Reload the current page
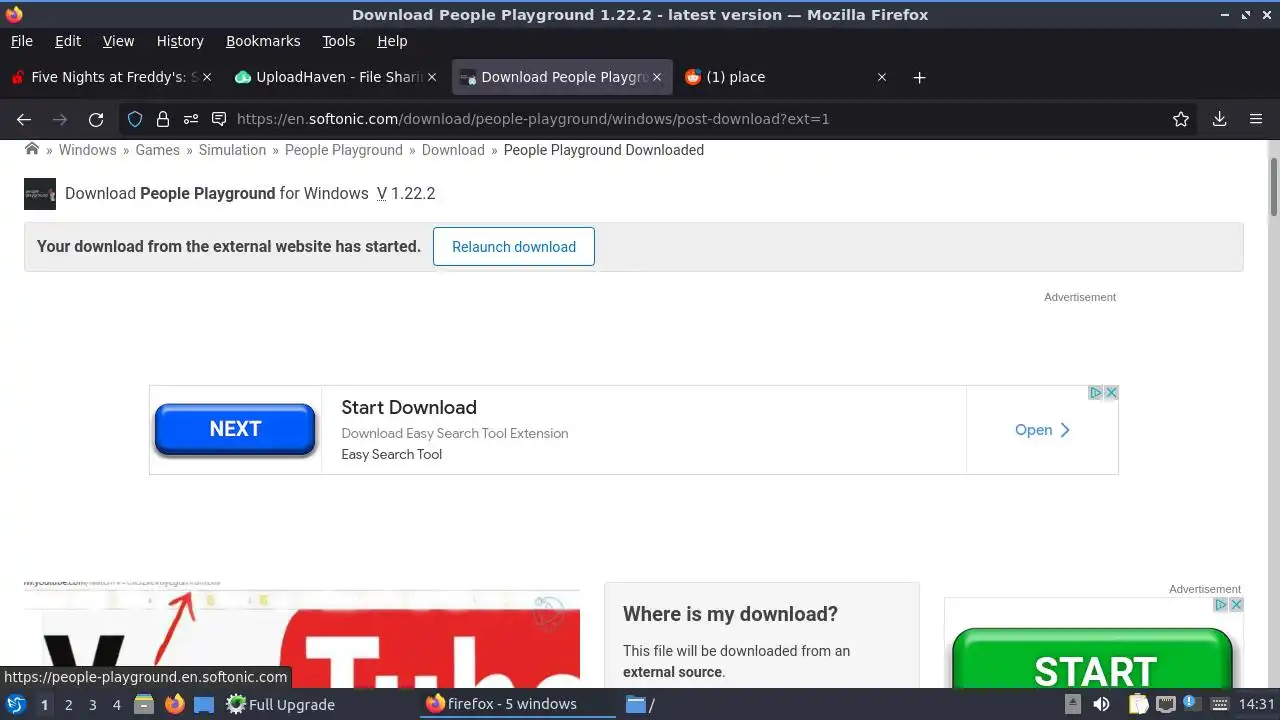1280x720 pixels. 96,119
